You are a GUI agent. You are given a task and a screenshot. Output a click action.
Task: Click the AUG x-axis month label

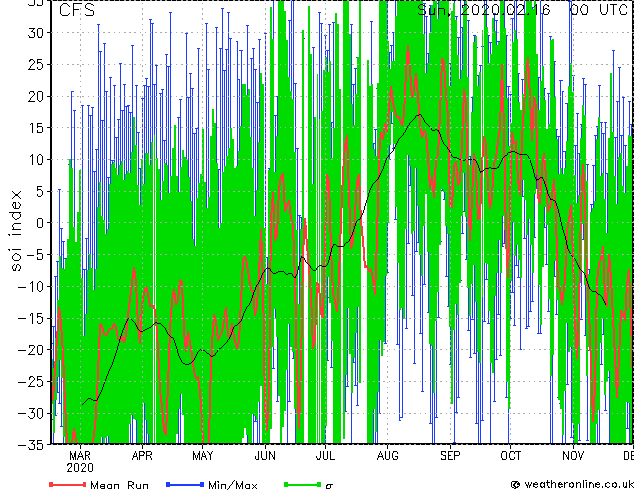click(387, 456)
